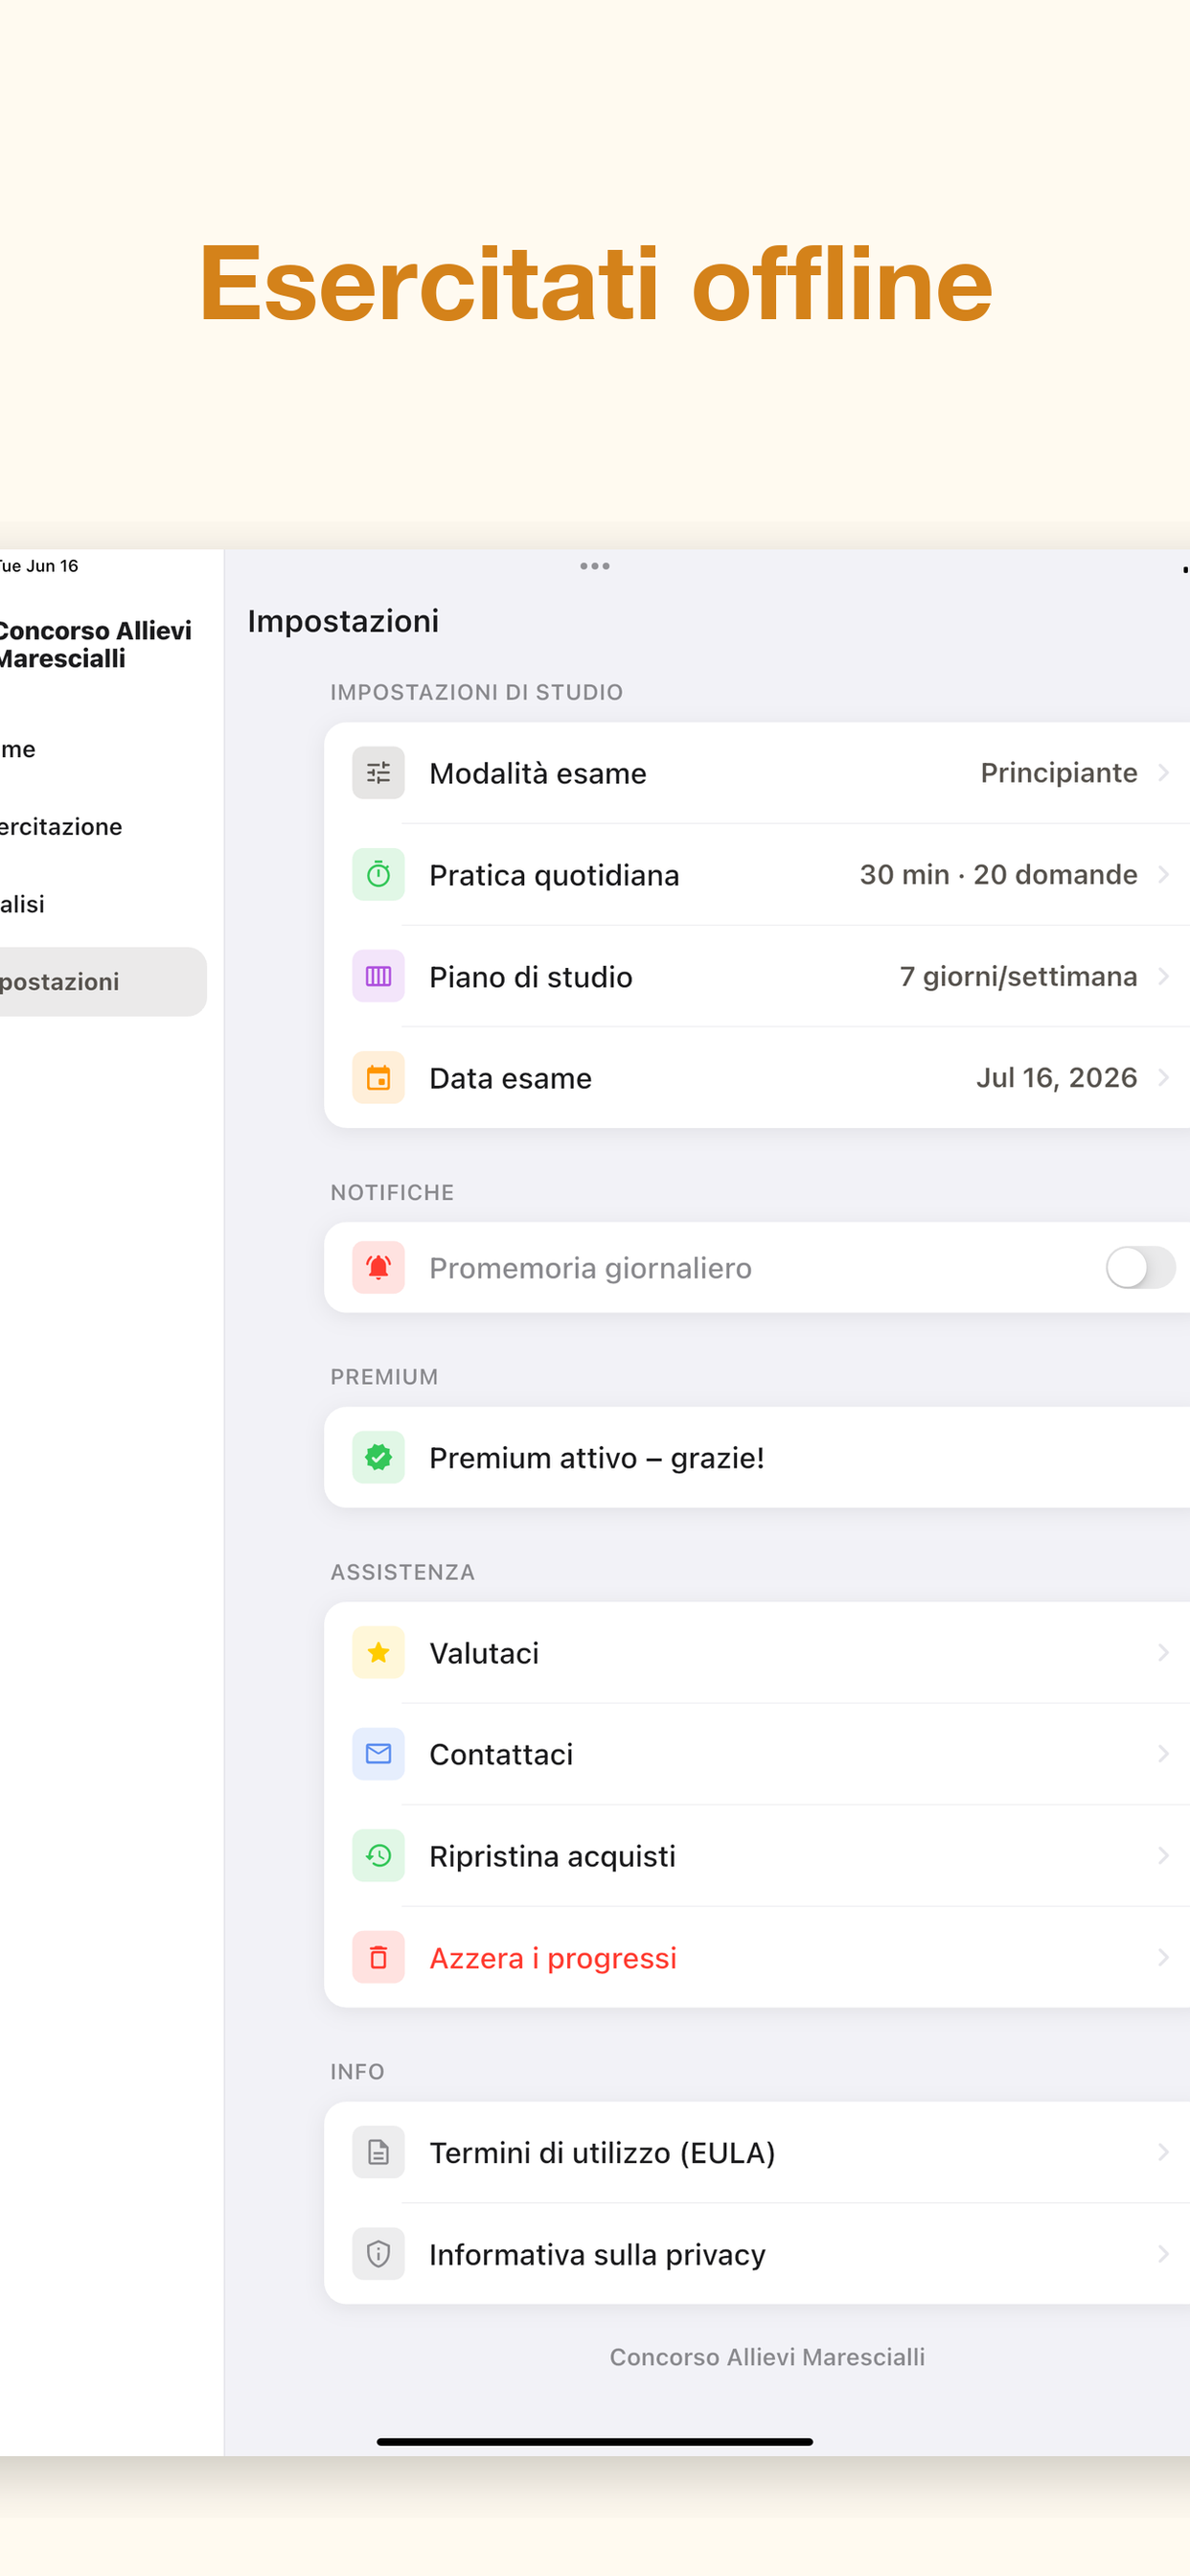This screenshot has height=2576, width=1190.
Task: Open Modalità esame setting
Action: point(757,773)
